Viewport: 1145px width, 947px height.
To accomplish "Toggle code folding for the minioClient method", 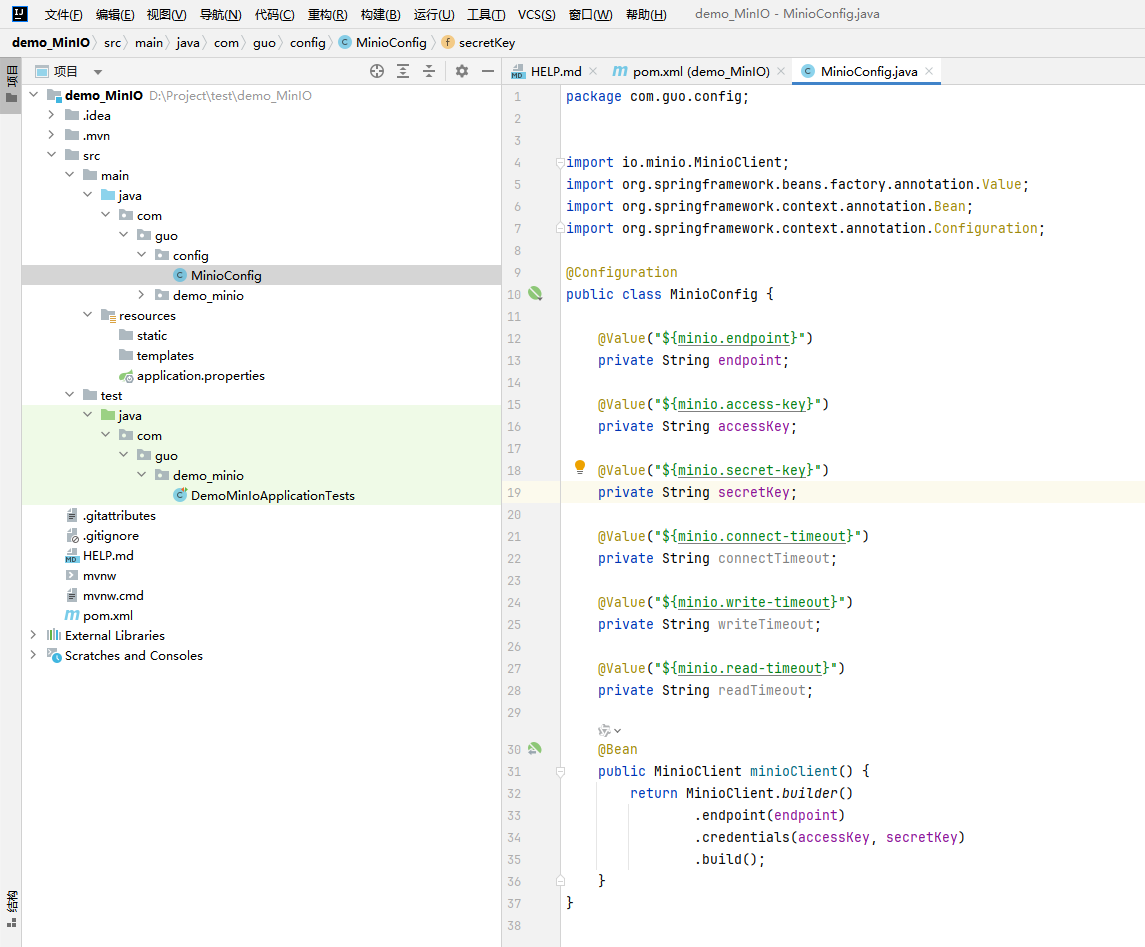I will [x=560, y=771].
